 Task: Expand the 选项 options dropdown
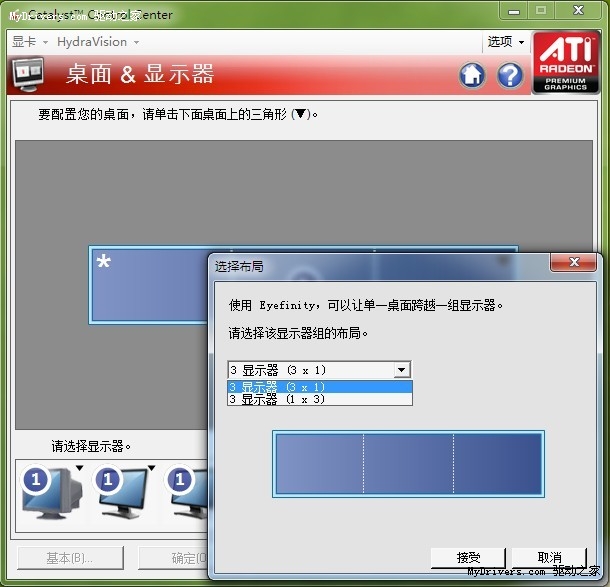pyautogui.click(x=505, y=42)
